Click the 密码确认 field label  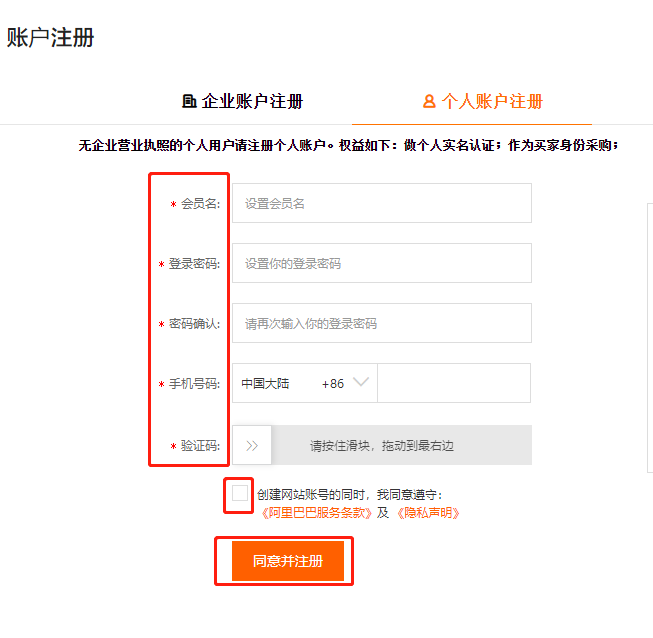(194, 324)
